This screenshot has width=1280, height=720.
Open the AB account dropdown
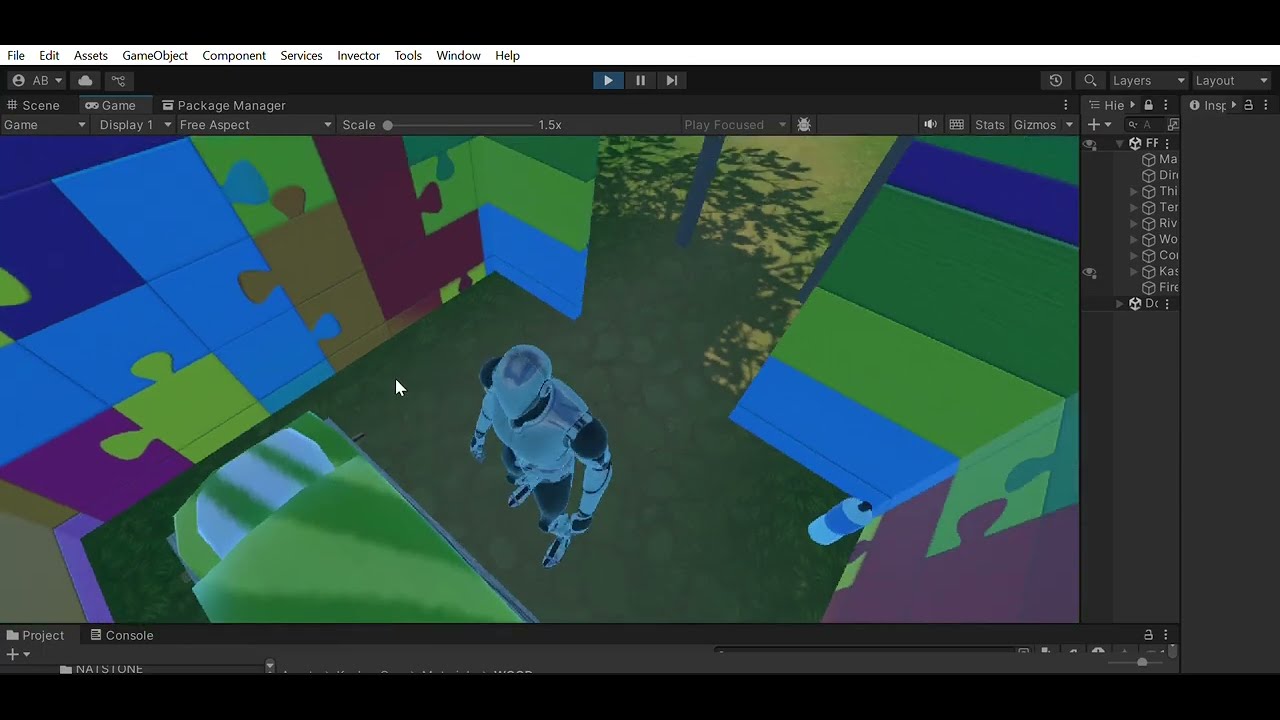pyautogui.click(x=38, y=80)
